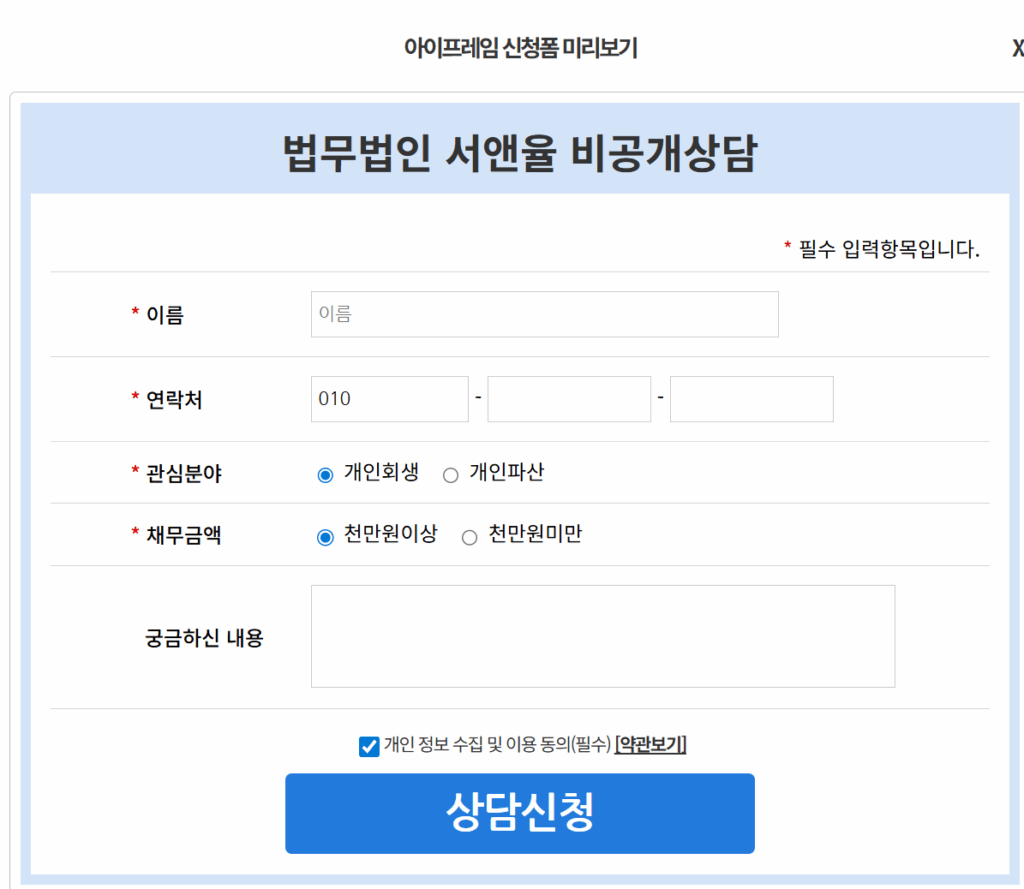The image size is (1024, 889).
Task: Click the 관심분야 field label
Action: pos(184,473)
